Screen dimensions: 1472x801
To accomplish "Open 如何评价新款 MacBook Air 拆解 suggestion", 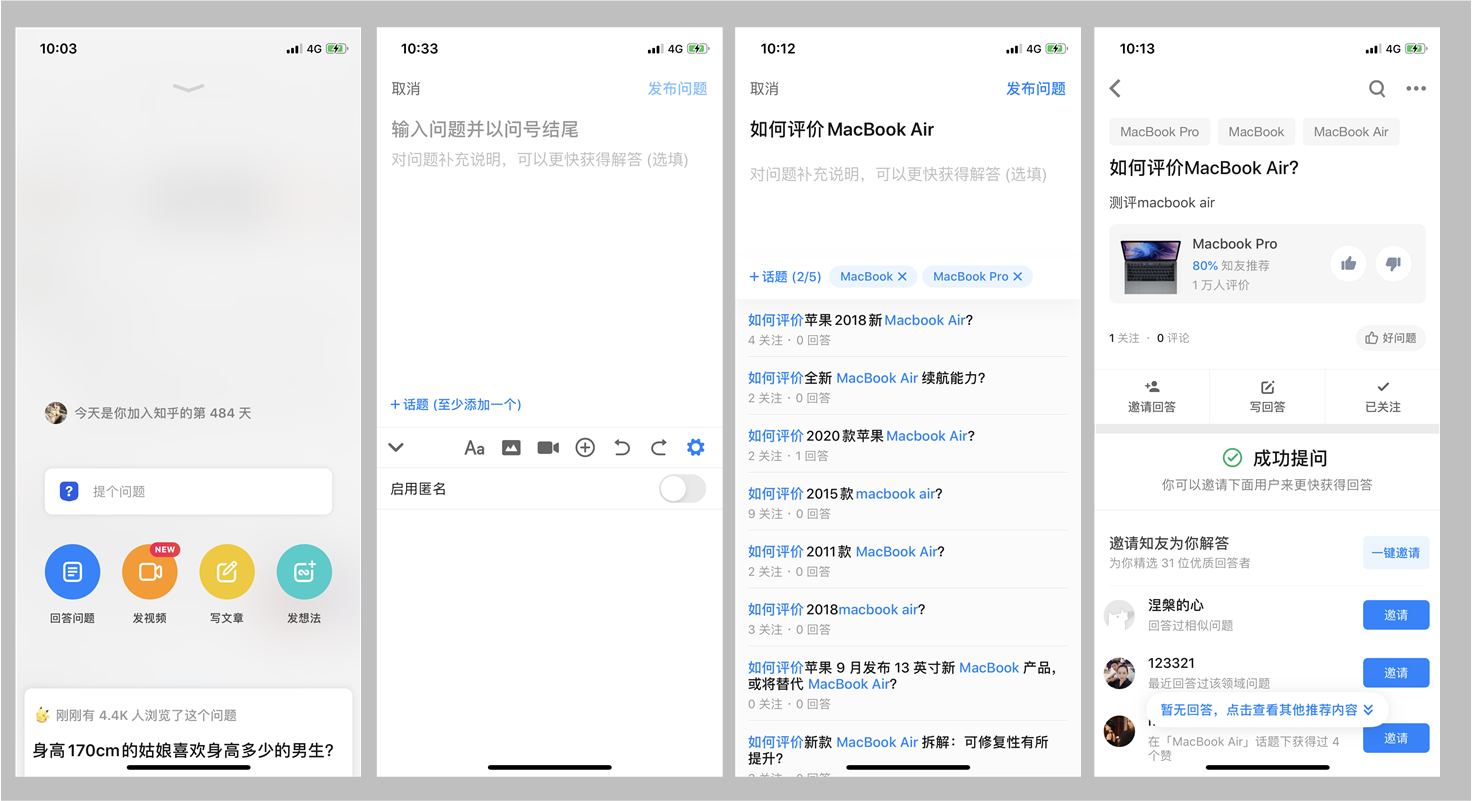I will click(x=898, y=750).
